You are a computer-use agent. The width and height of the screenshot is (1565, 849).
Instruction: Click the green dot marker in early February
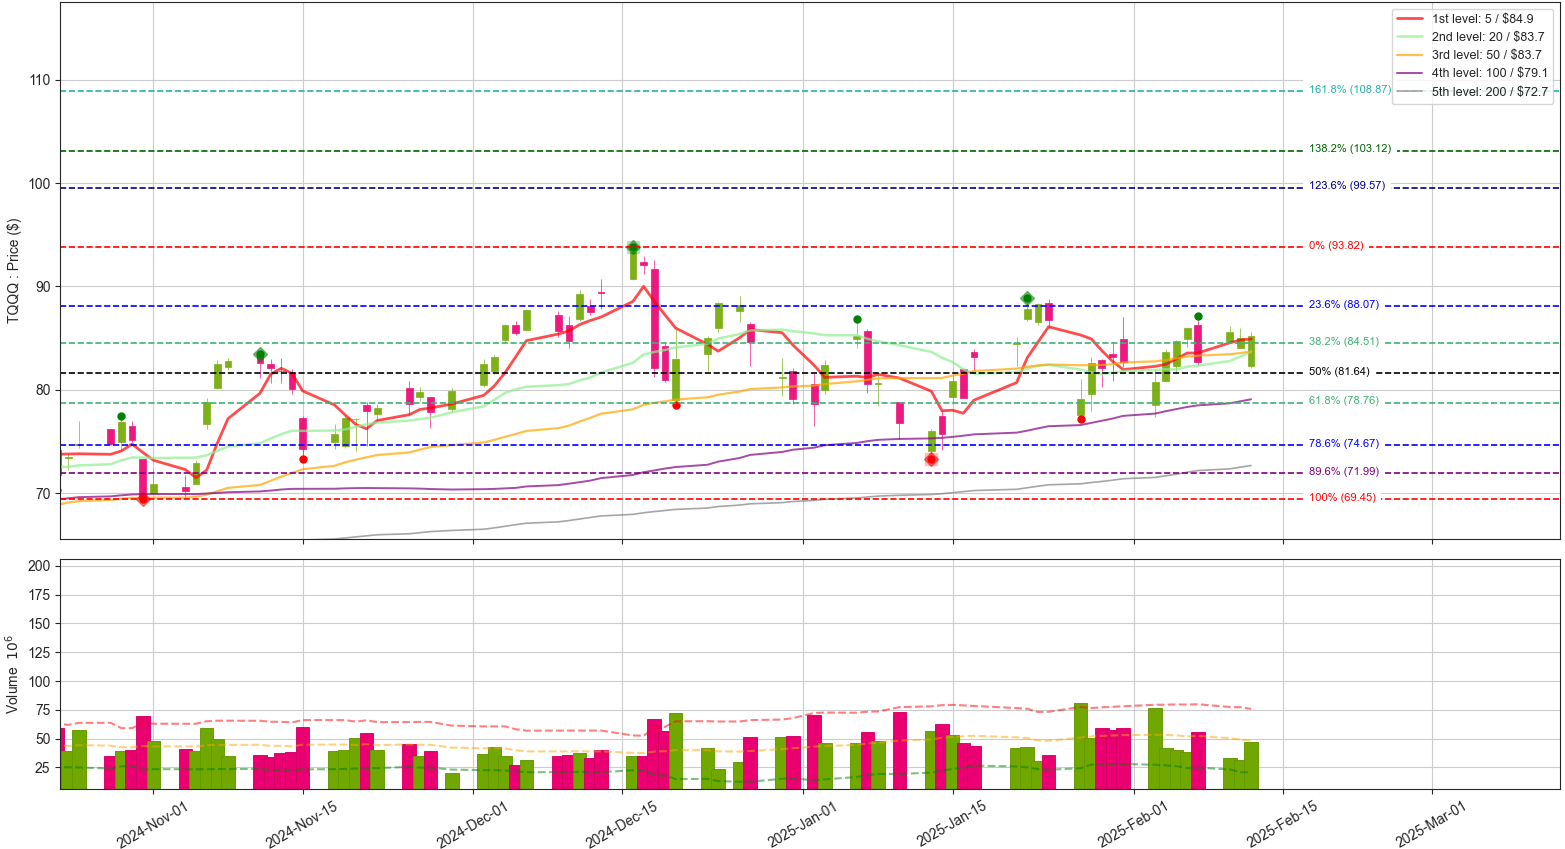point(1198,317)
